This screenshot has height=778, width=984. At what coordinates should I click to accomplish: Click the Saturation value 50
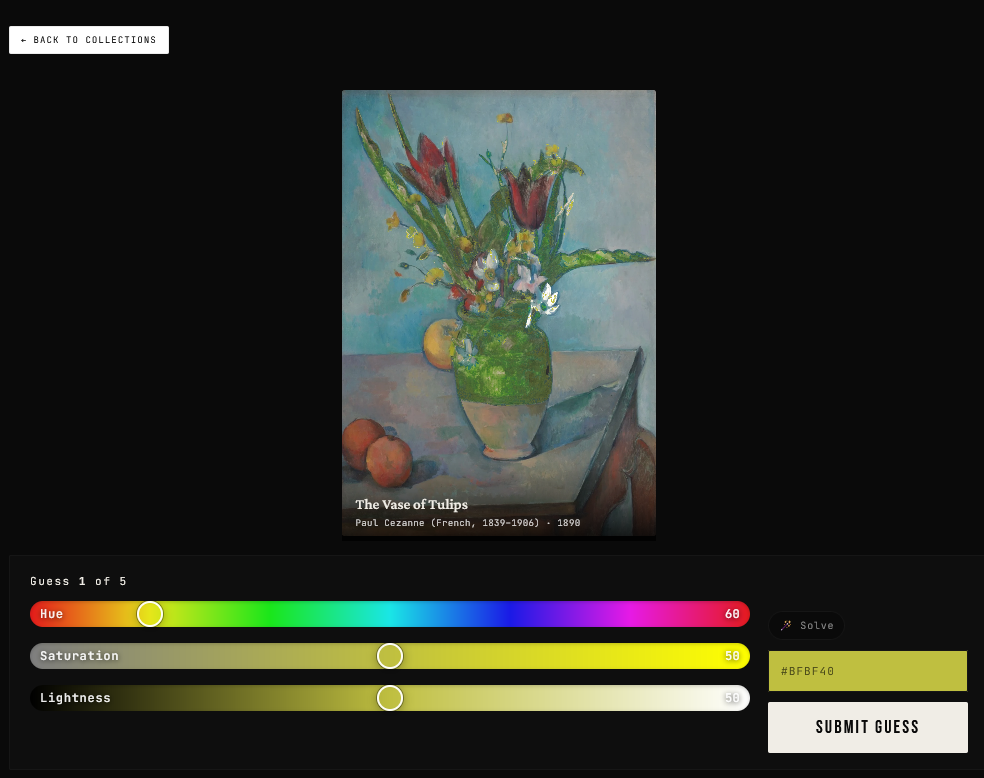coord(732,656)
